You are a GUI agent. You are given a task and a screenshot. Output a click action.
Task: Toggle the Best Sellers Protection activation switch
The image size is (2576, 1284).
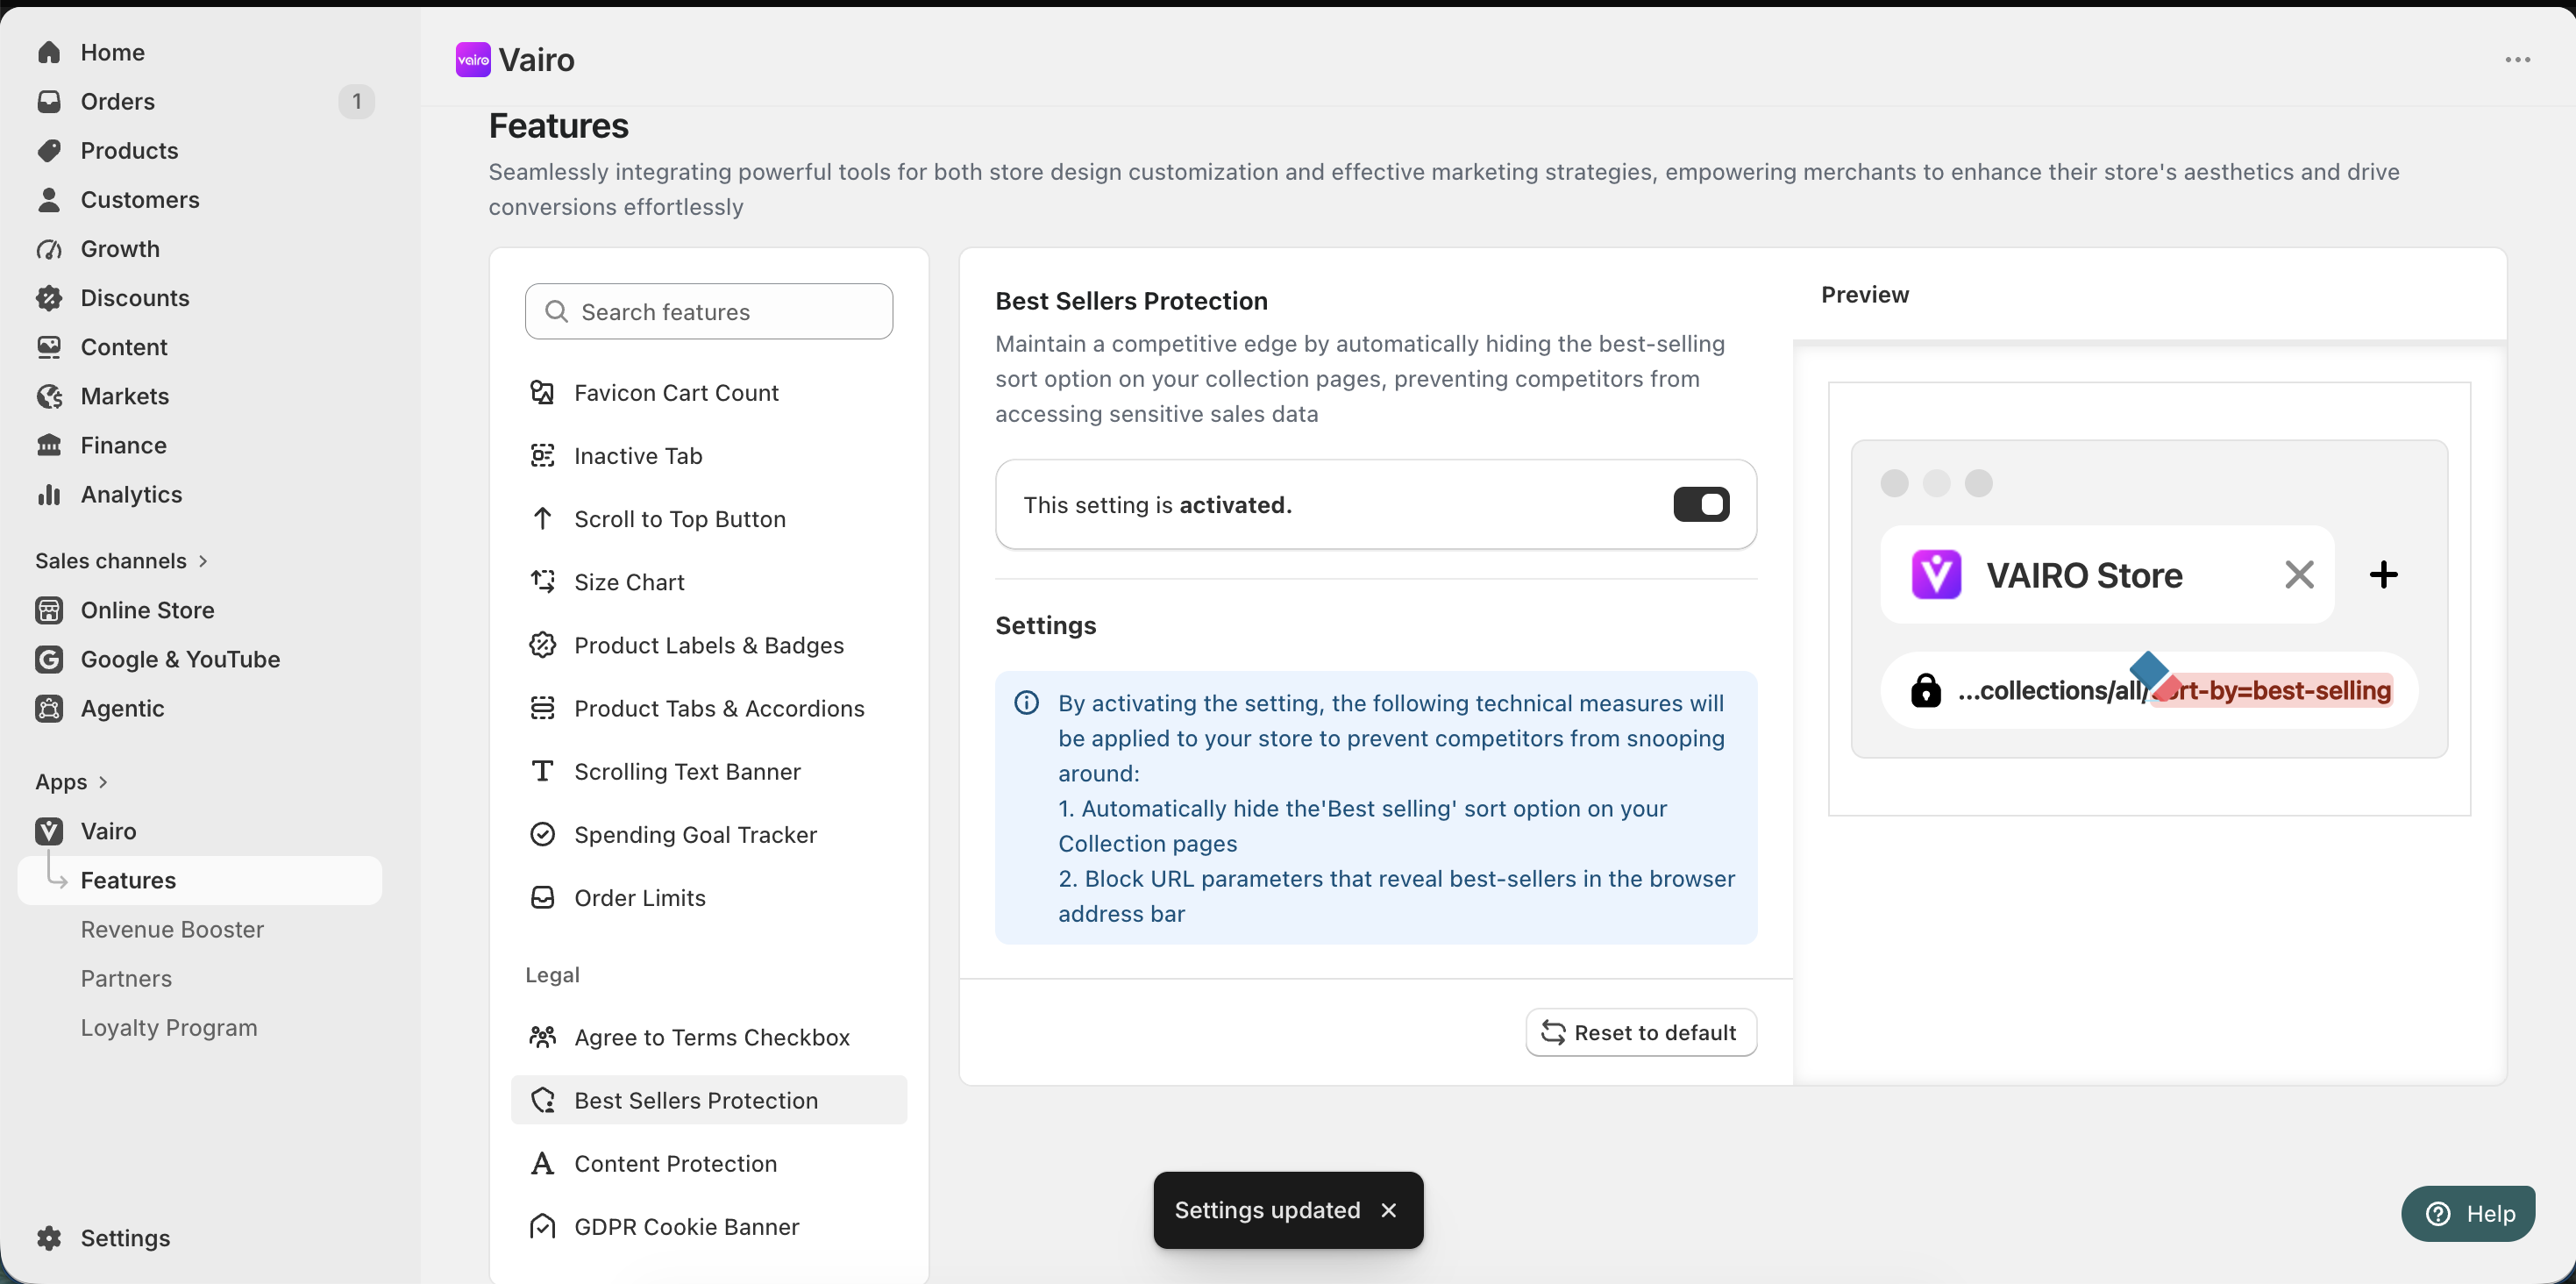pyautogui.click(x=1701, y=504)
